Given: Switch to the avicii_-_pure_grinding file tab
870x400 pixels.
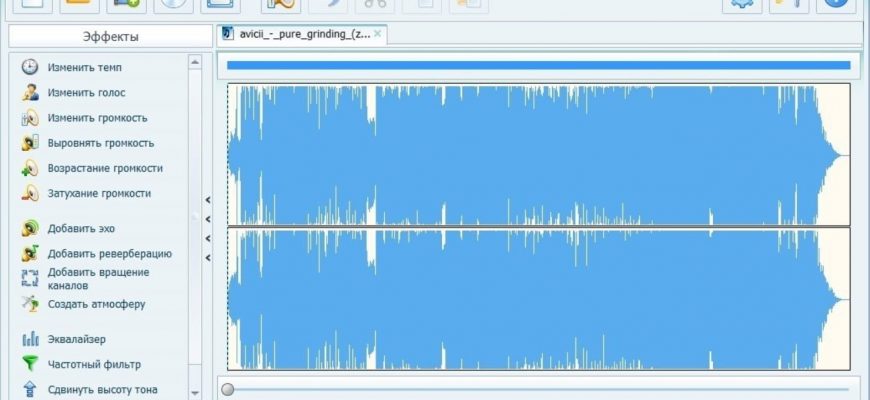Looking at the screenshot, I should (302, 34).
